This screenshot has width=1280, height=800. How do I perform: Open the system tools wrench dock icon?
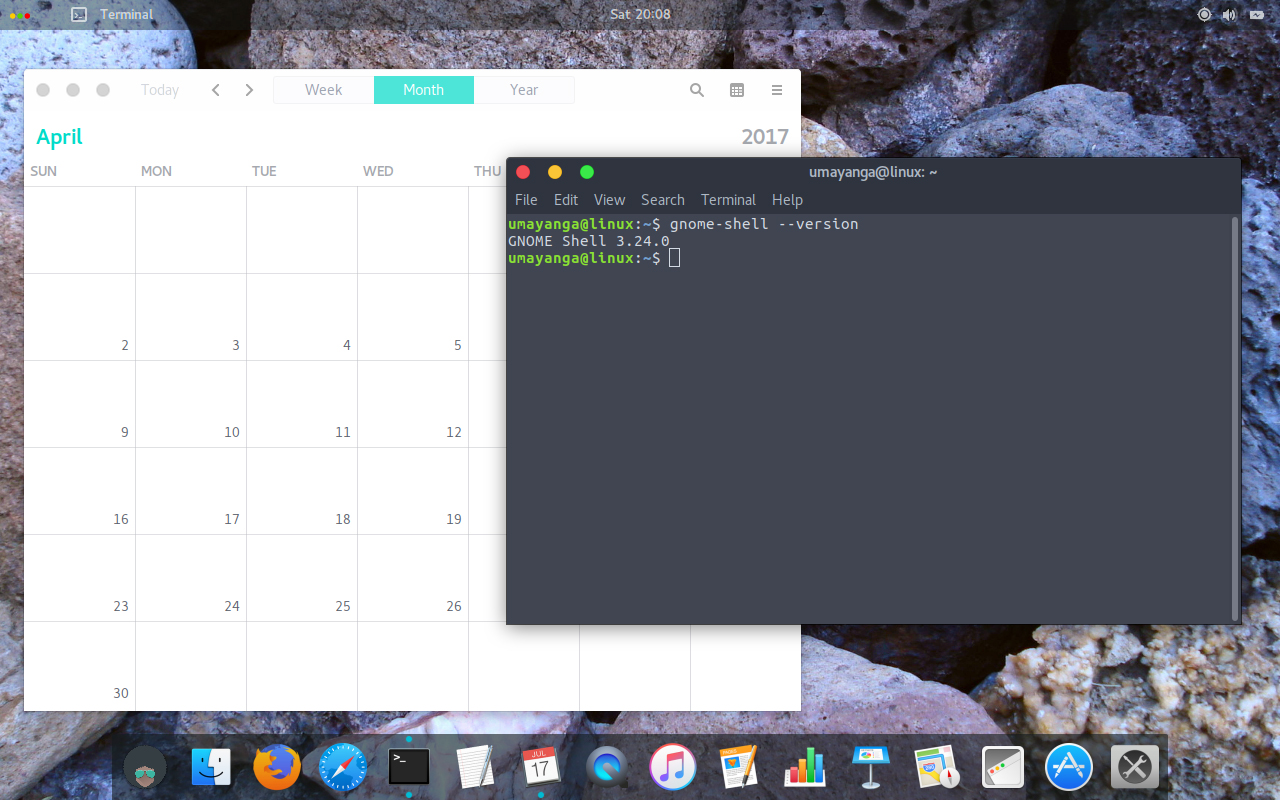[x=1134, y=768]
